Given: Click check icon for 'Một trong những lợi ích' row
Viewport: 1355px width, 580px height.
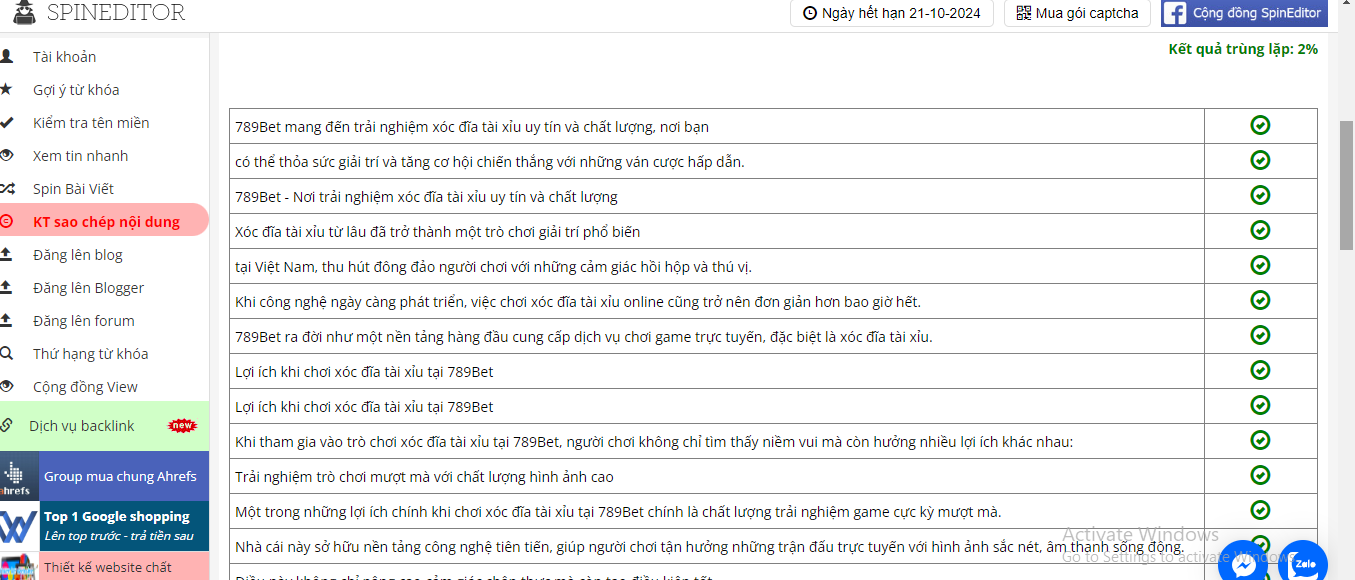Looking at the screenshot, I should (x=1260, y=510).
